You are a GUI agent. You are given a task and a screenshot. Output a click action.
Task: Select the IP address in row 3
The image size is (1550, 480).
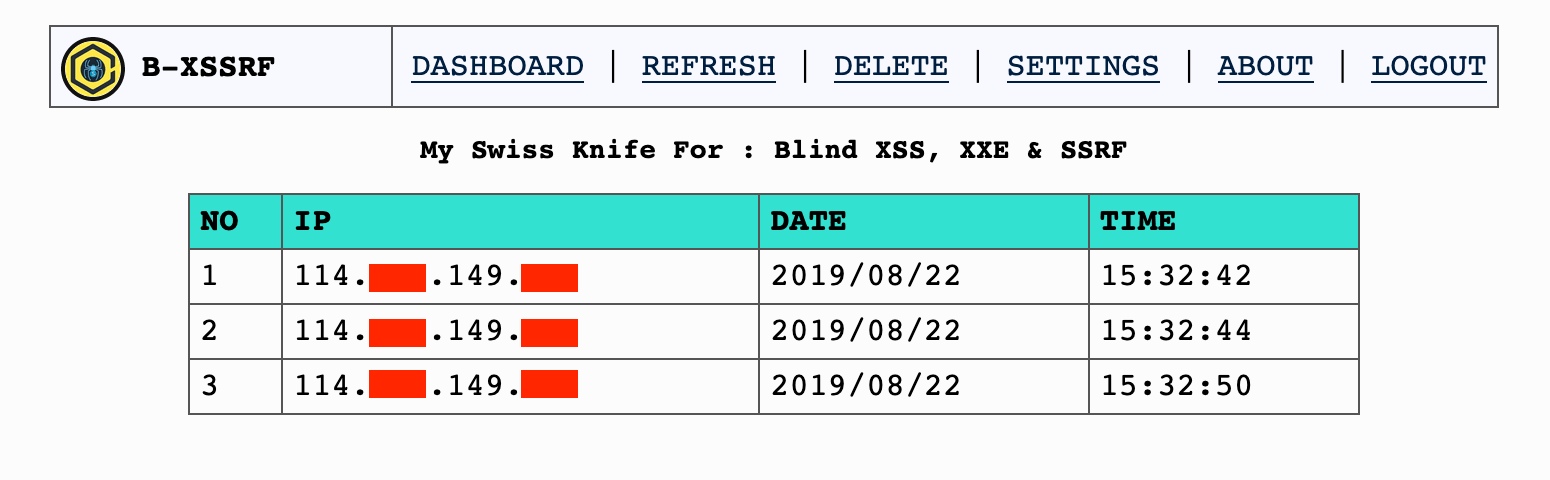click(436, 386)
